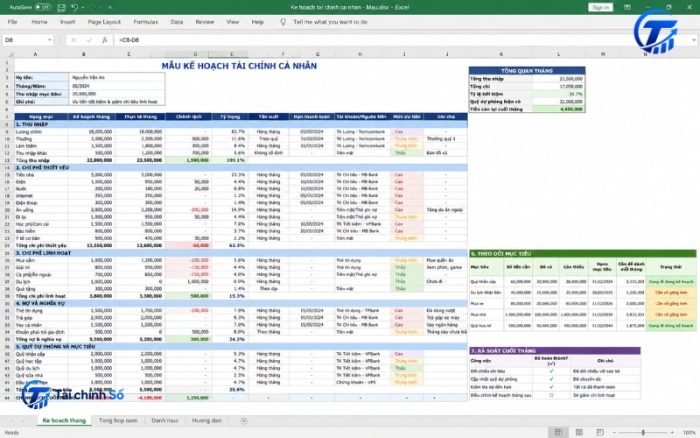Click the TỔNG QUAN THÁNG header cell

[x=527, y=71]
